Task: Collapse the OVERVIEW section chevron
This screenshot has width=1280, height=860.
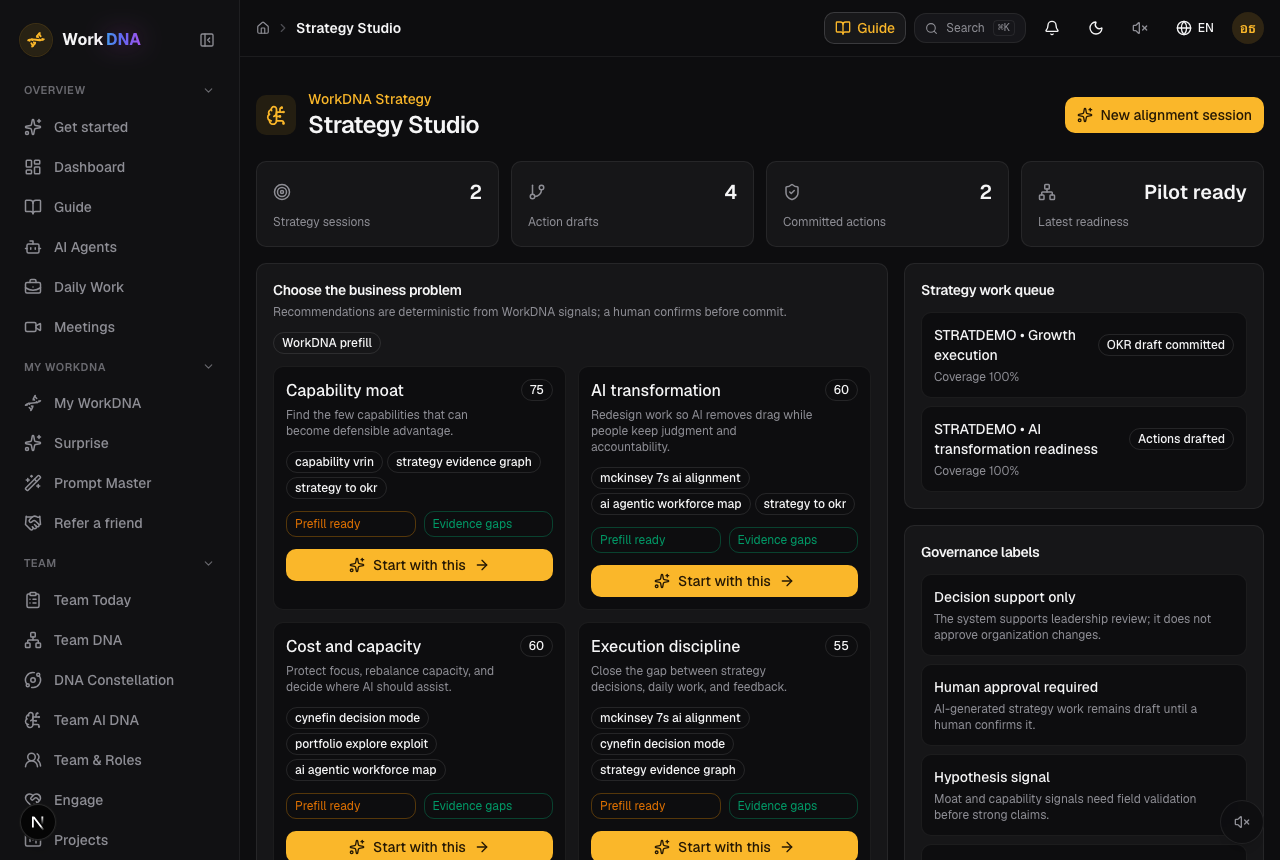Action: 209,90
